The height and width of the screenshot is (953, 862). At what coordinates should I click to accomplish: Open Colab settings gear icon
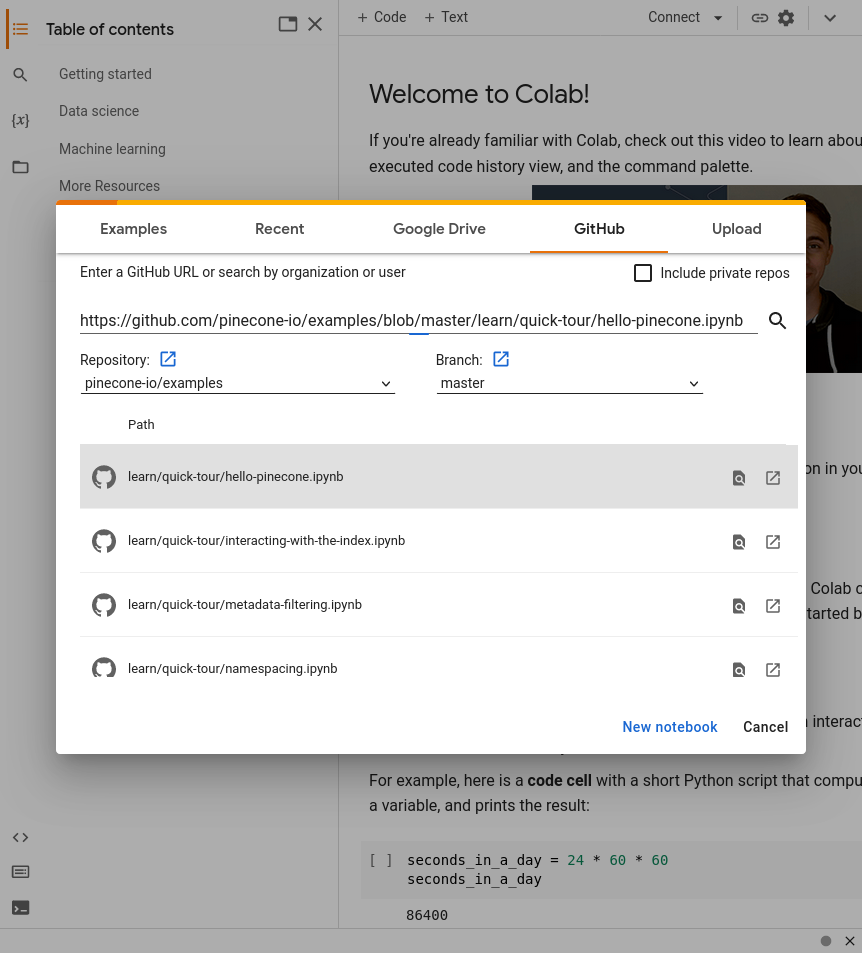[x=786, y=18]
